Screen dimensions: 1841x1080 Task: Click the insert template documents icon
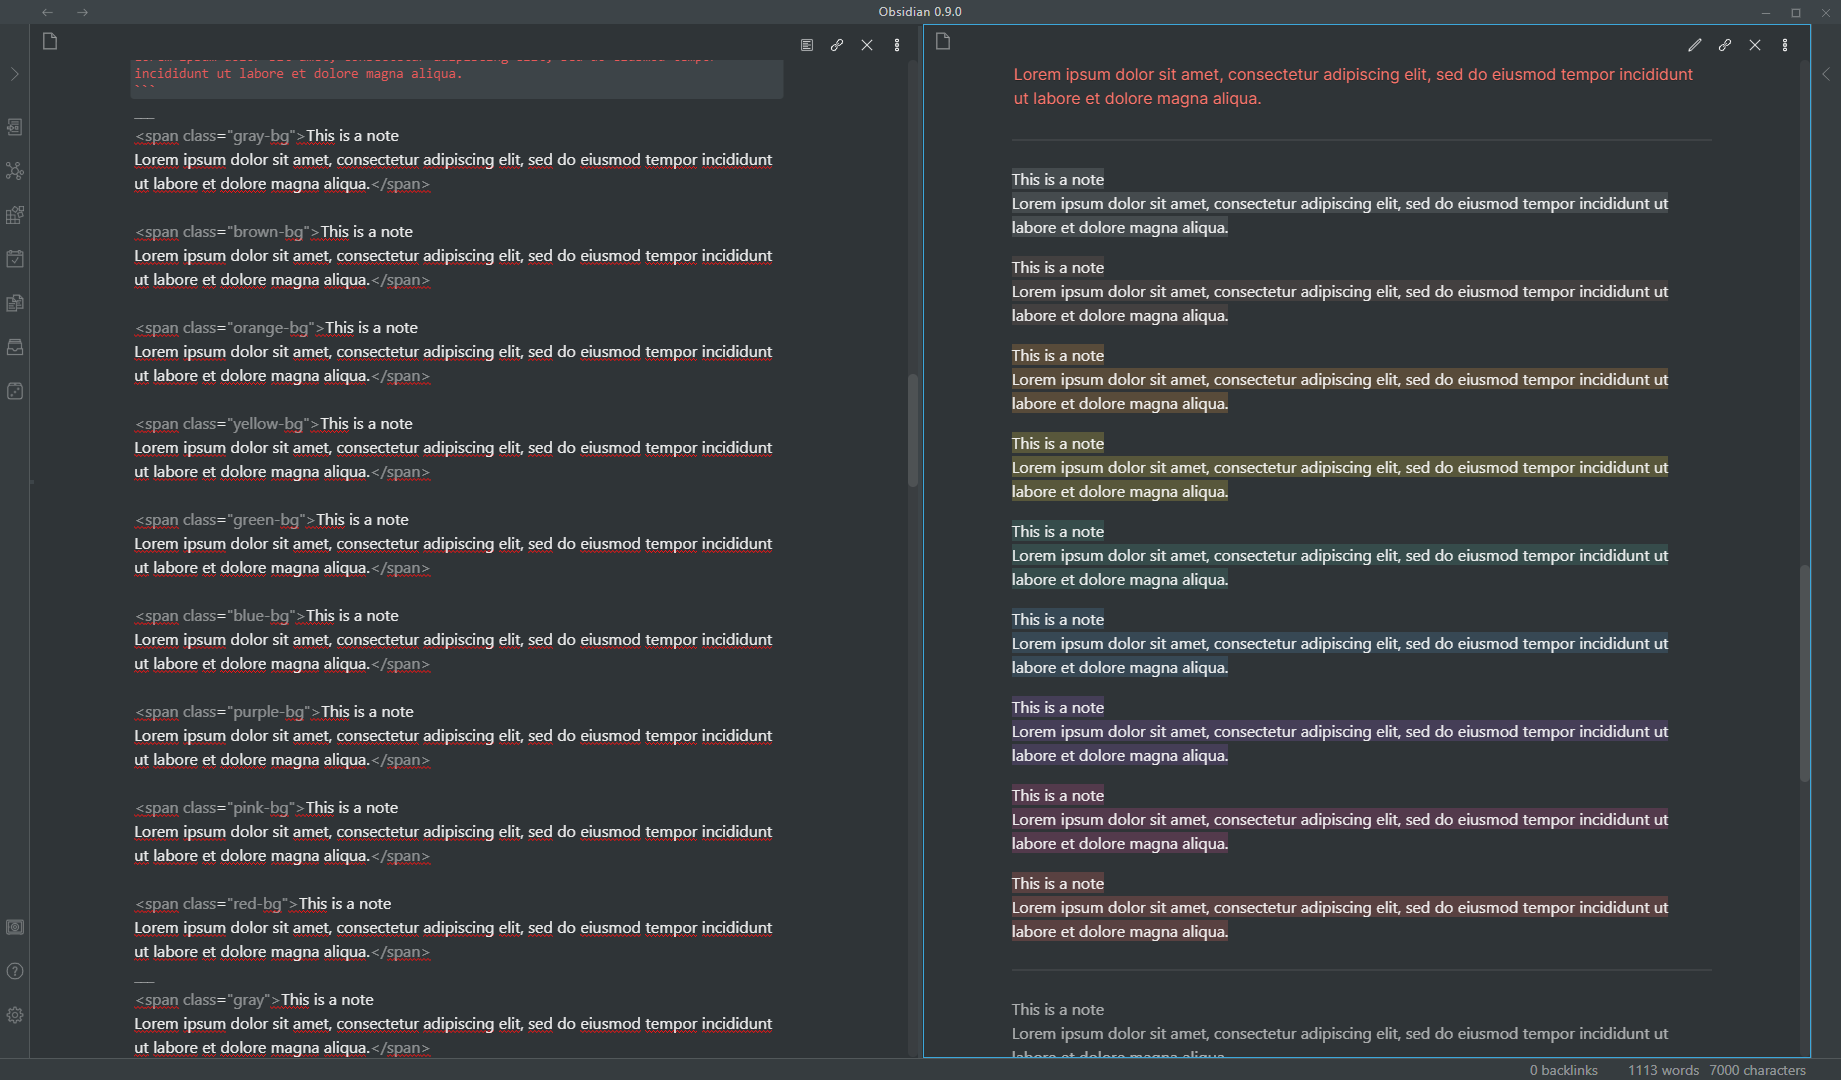(x=15, y=303)
